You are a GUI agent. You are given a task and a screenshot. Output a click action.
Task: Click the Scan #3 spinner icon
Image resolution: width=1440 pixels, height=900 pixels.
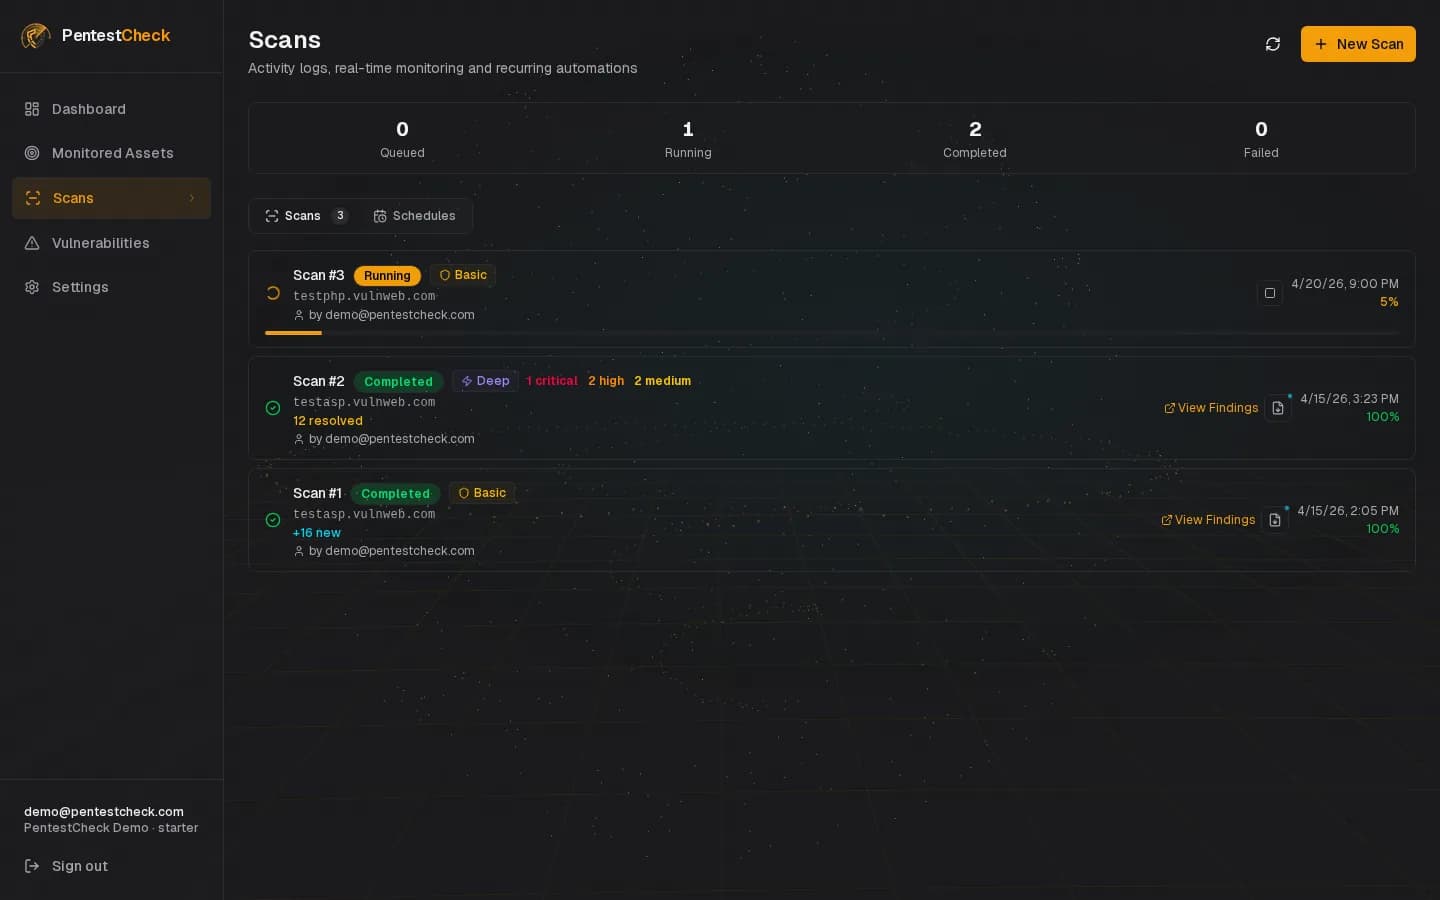coord(273,293)
